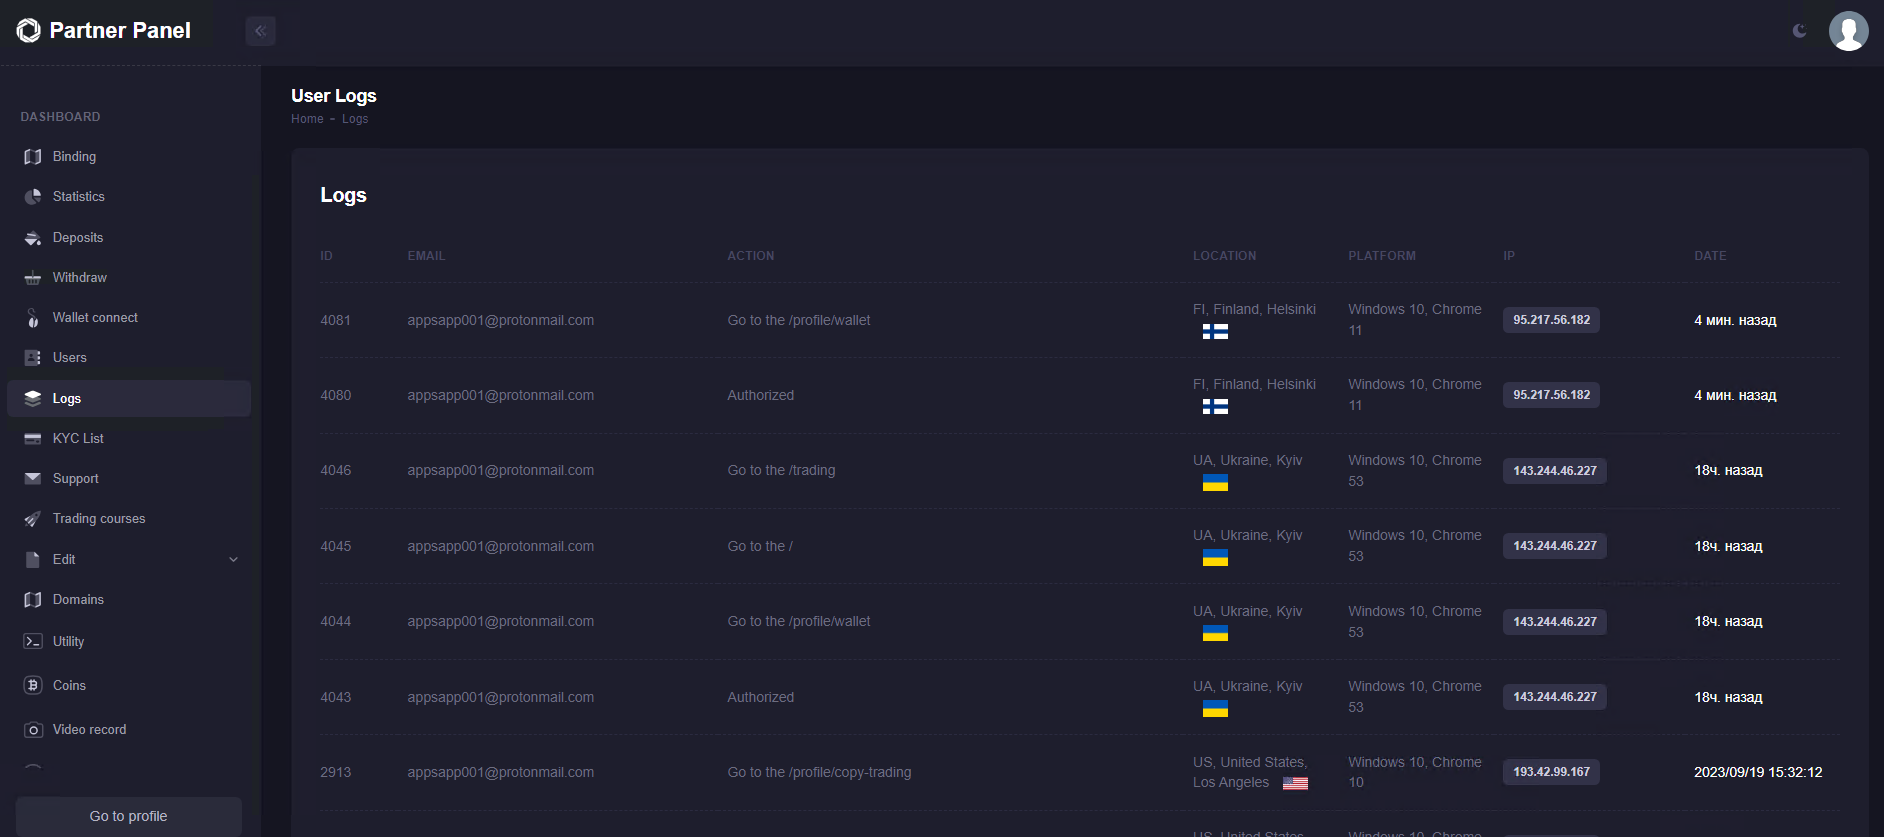This screenshot has width=1884, height=837.
Task: Open the Users menu item
Action: pyautogui.click(x=69, y=358)
